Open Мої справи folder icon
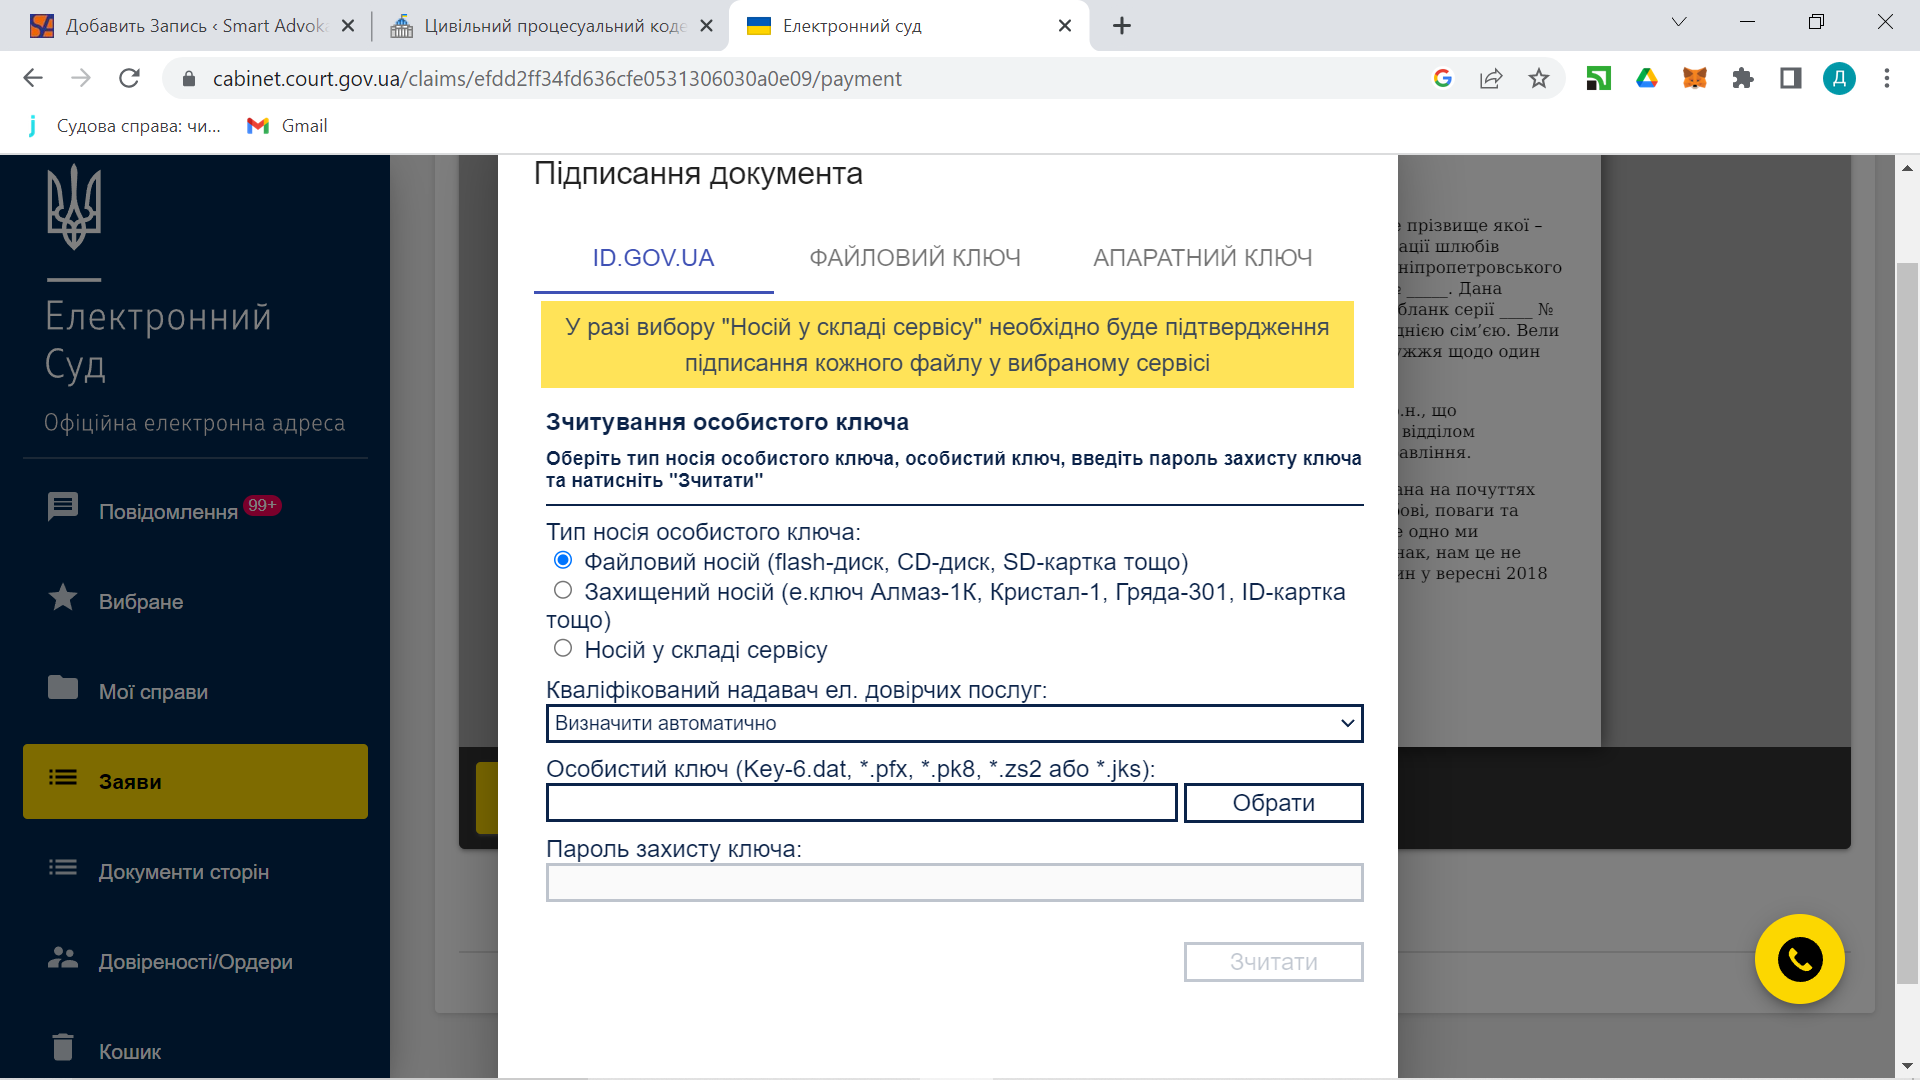Viewport: 1920px width, 1080px height. click(x=63, y=688)
